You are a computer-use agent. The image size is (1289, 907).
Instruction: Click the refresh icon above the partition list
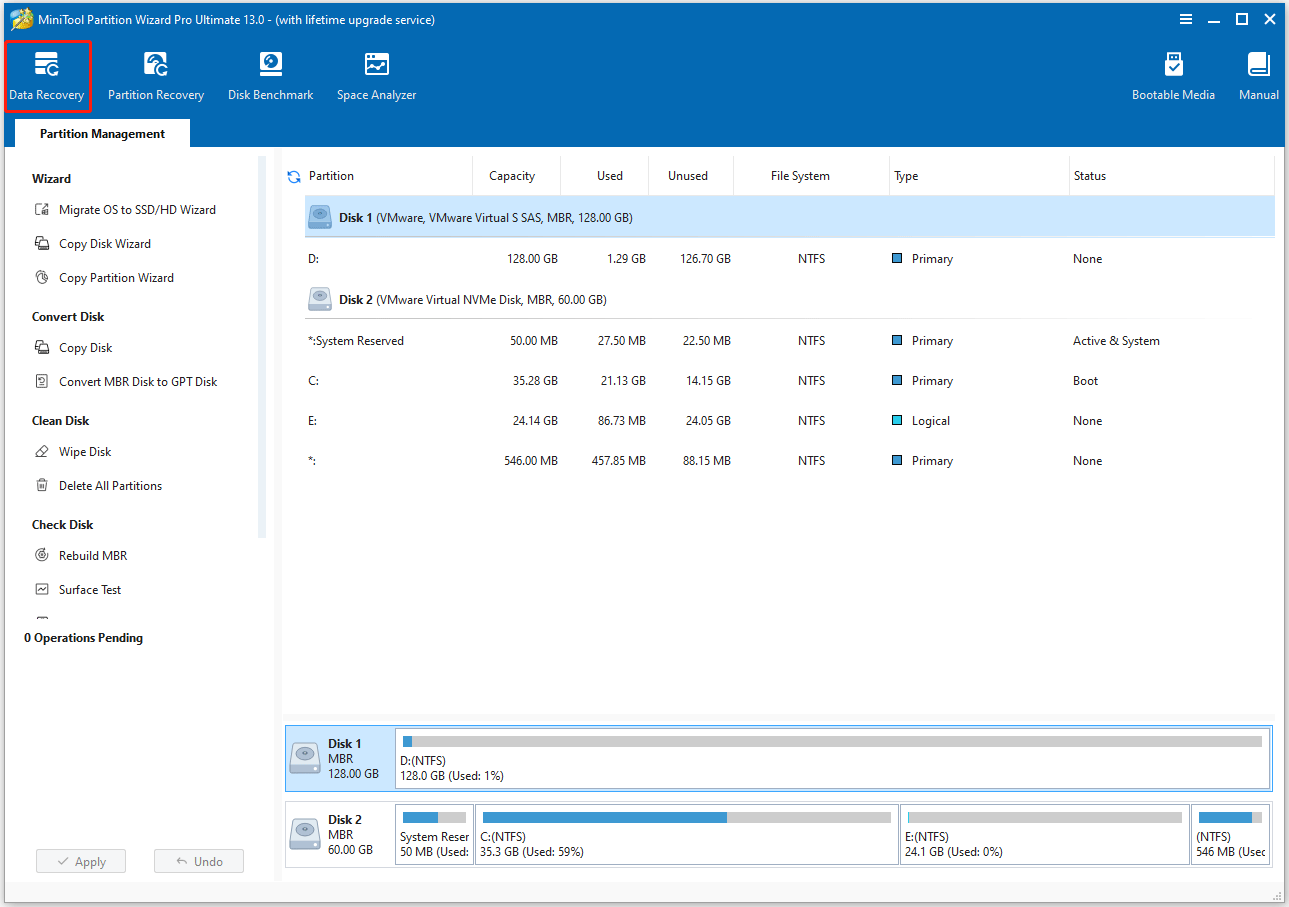coord(293,176)
